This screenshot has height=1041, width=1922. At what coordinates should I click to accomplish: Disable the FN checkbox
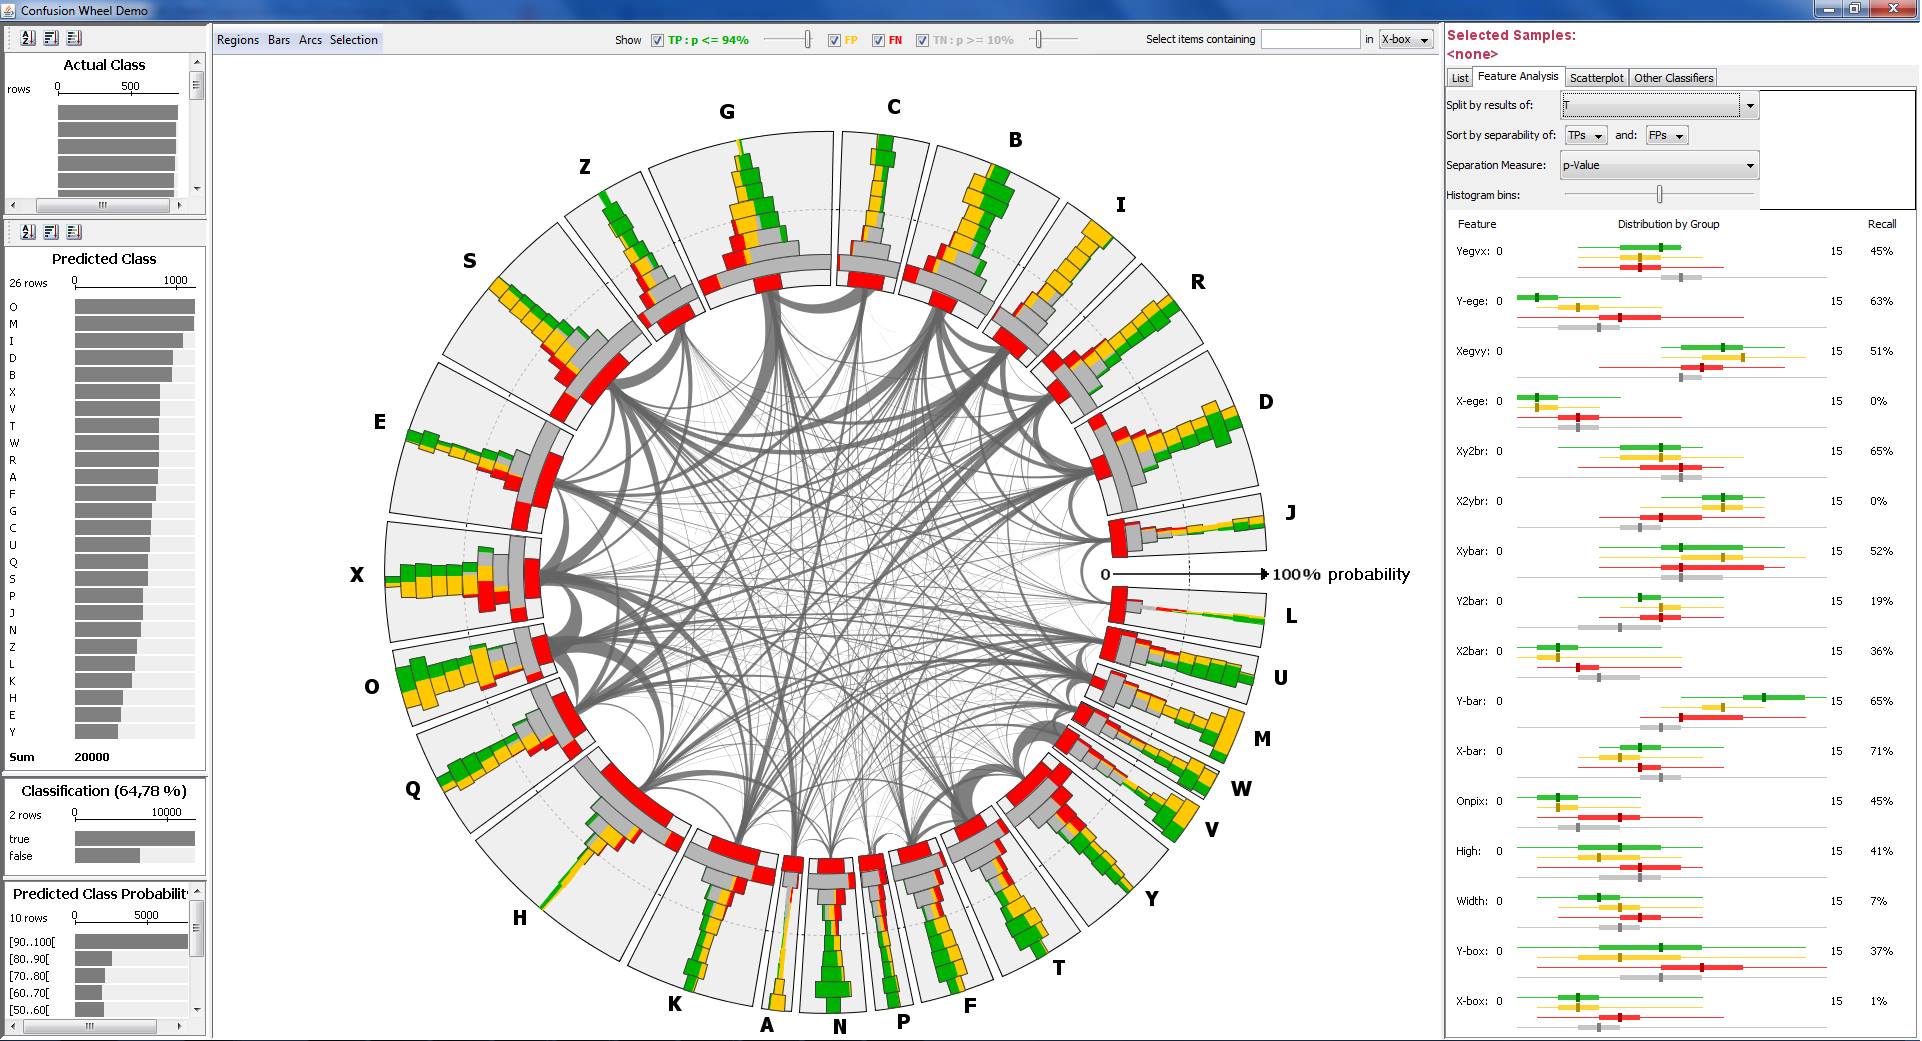coord(878,40)
